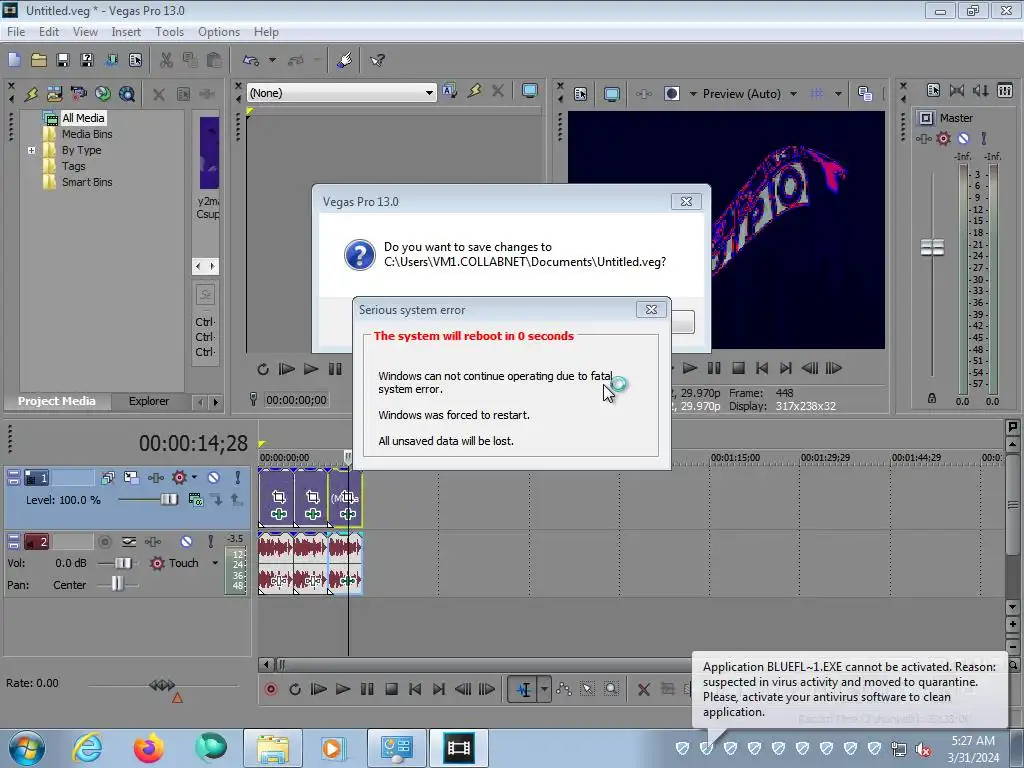Open the Normal Edit Tool dropdown arrow
This screenshot has width=1024, height=768.
click(x=544, y=689)
